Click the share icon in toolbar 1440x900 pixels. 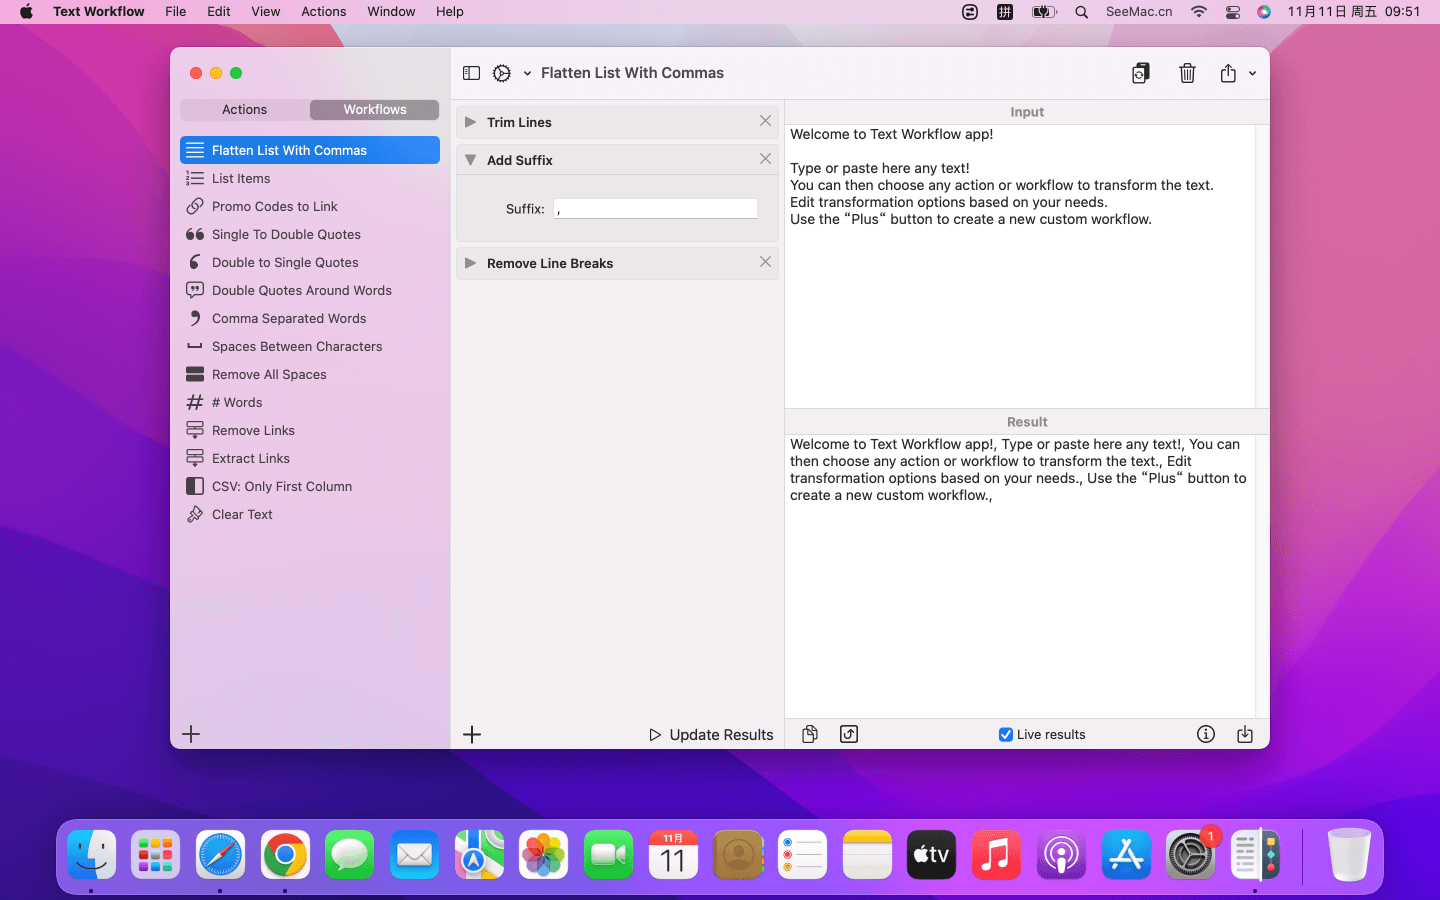point(1228,73)
